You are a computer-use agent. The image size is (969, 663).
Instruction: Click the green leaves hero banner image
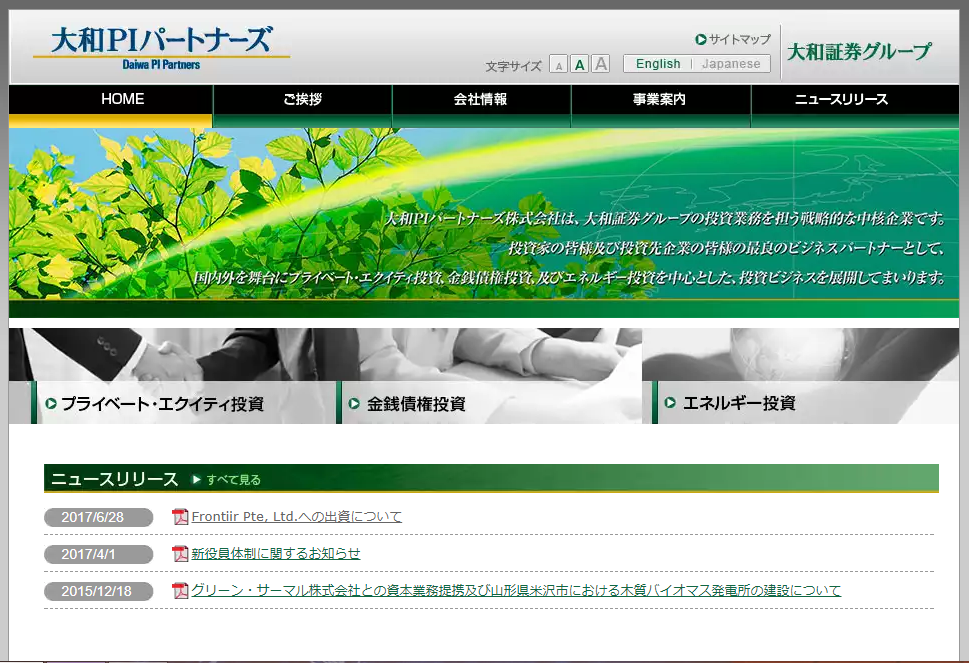(x=484, y=214)
